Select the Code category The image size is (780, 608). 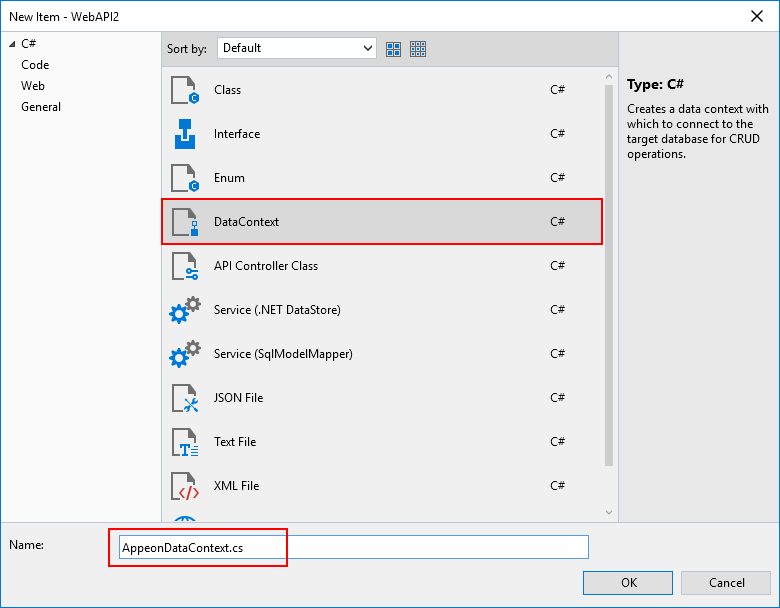(x=35, y=65)
